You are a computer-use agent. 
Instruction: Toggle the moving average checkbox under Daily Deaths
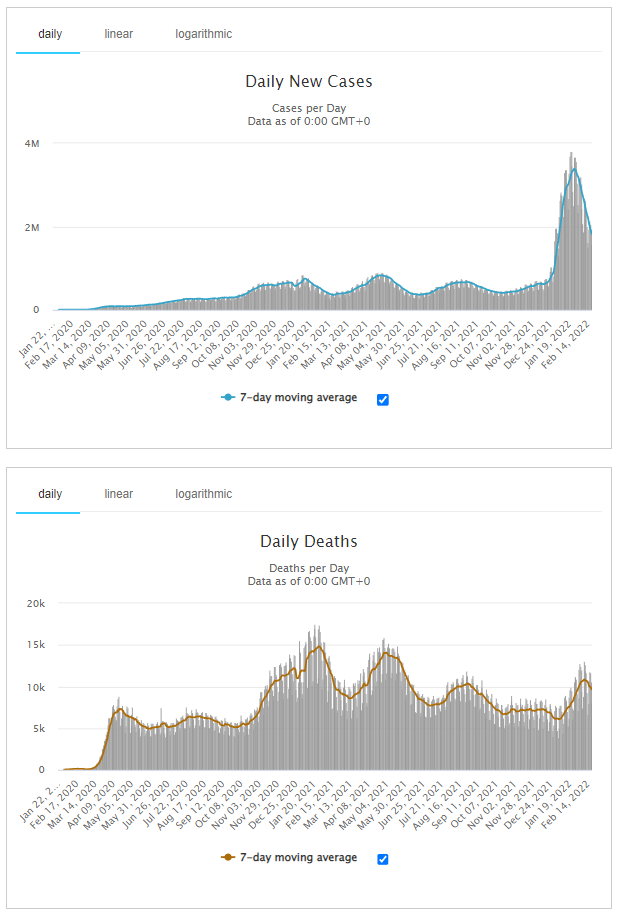[383, 859]
